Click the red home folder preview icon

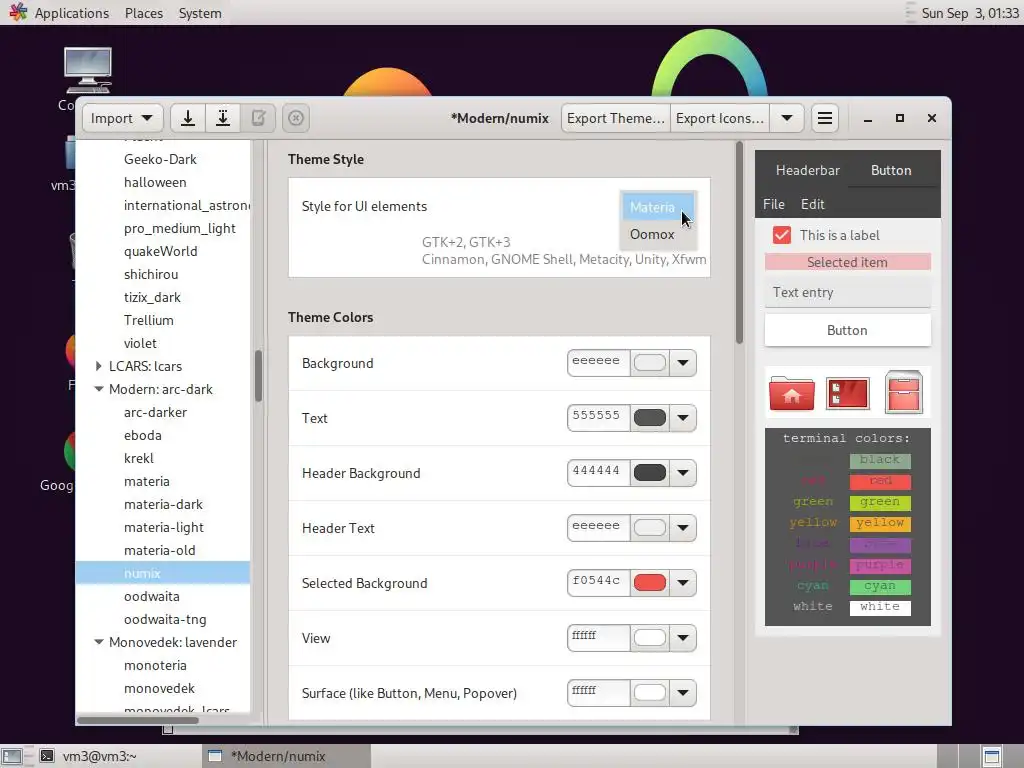[x=792, y=393]
